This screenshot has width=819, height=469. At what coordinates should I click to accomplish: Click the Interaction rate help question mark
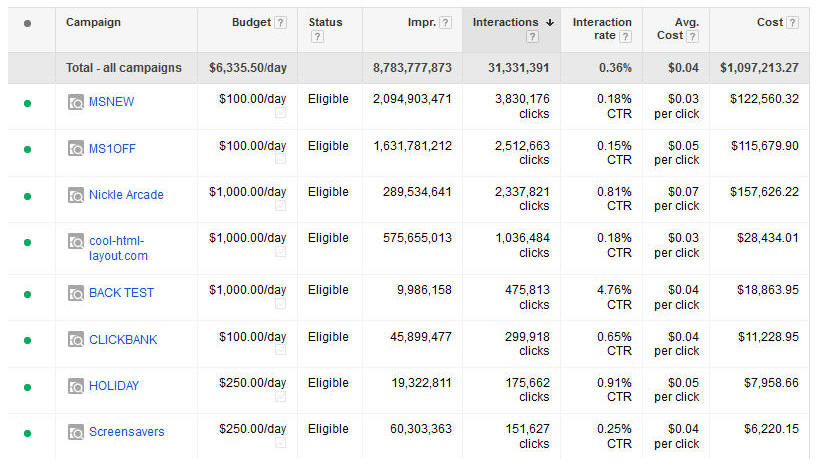pyautogui.click(x=625, y=37)
